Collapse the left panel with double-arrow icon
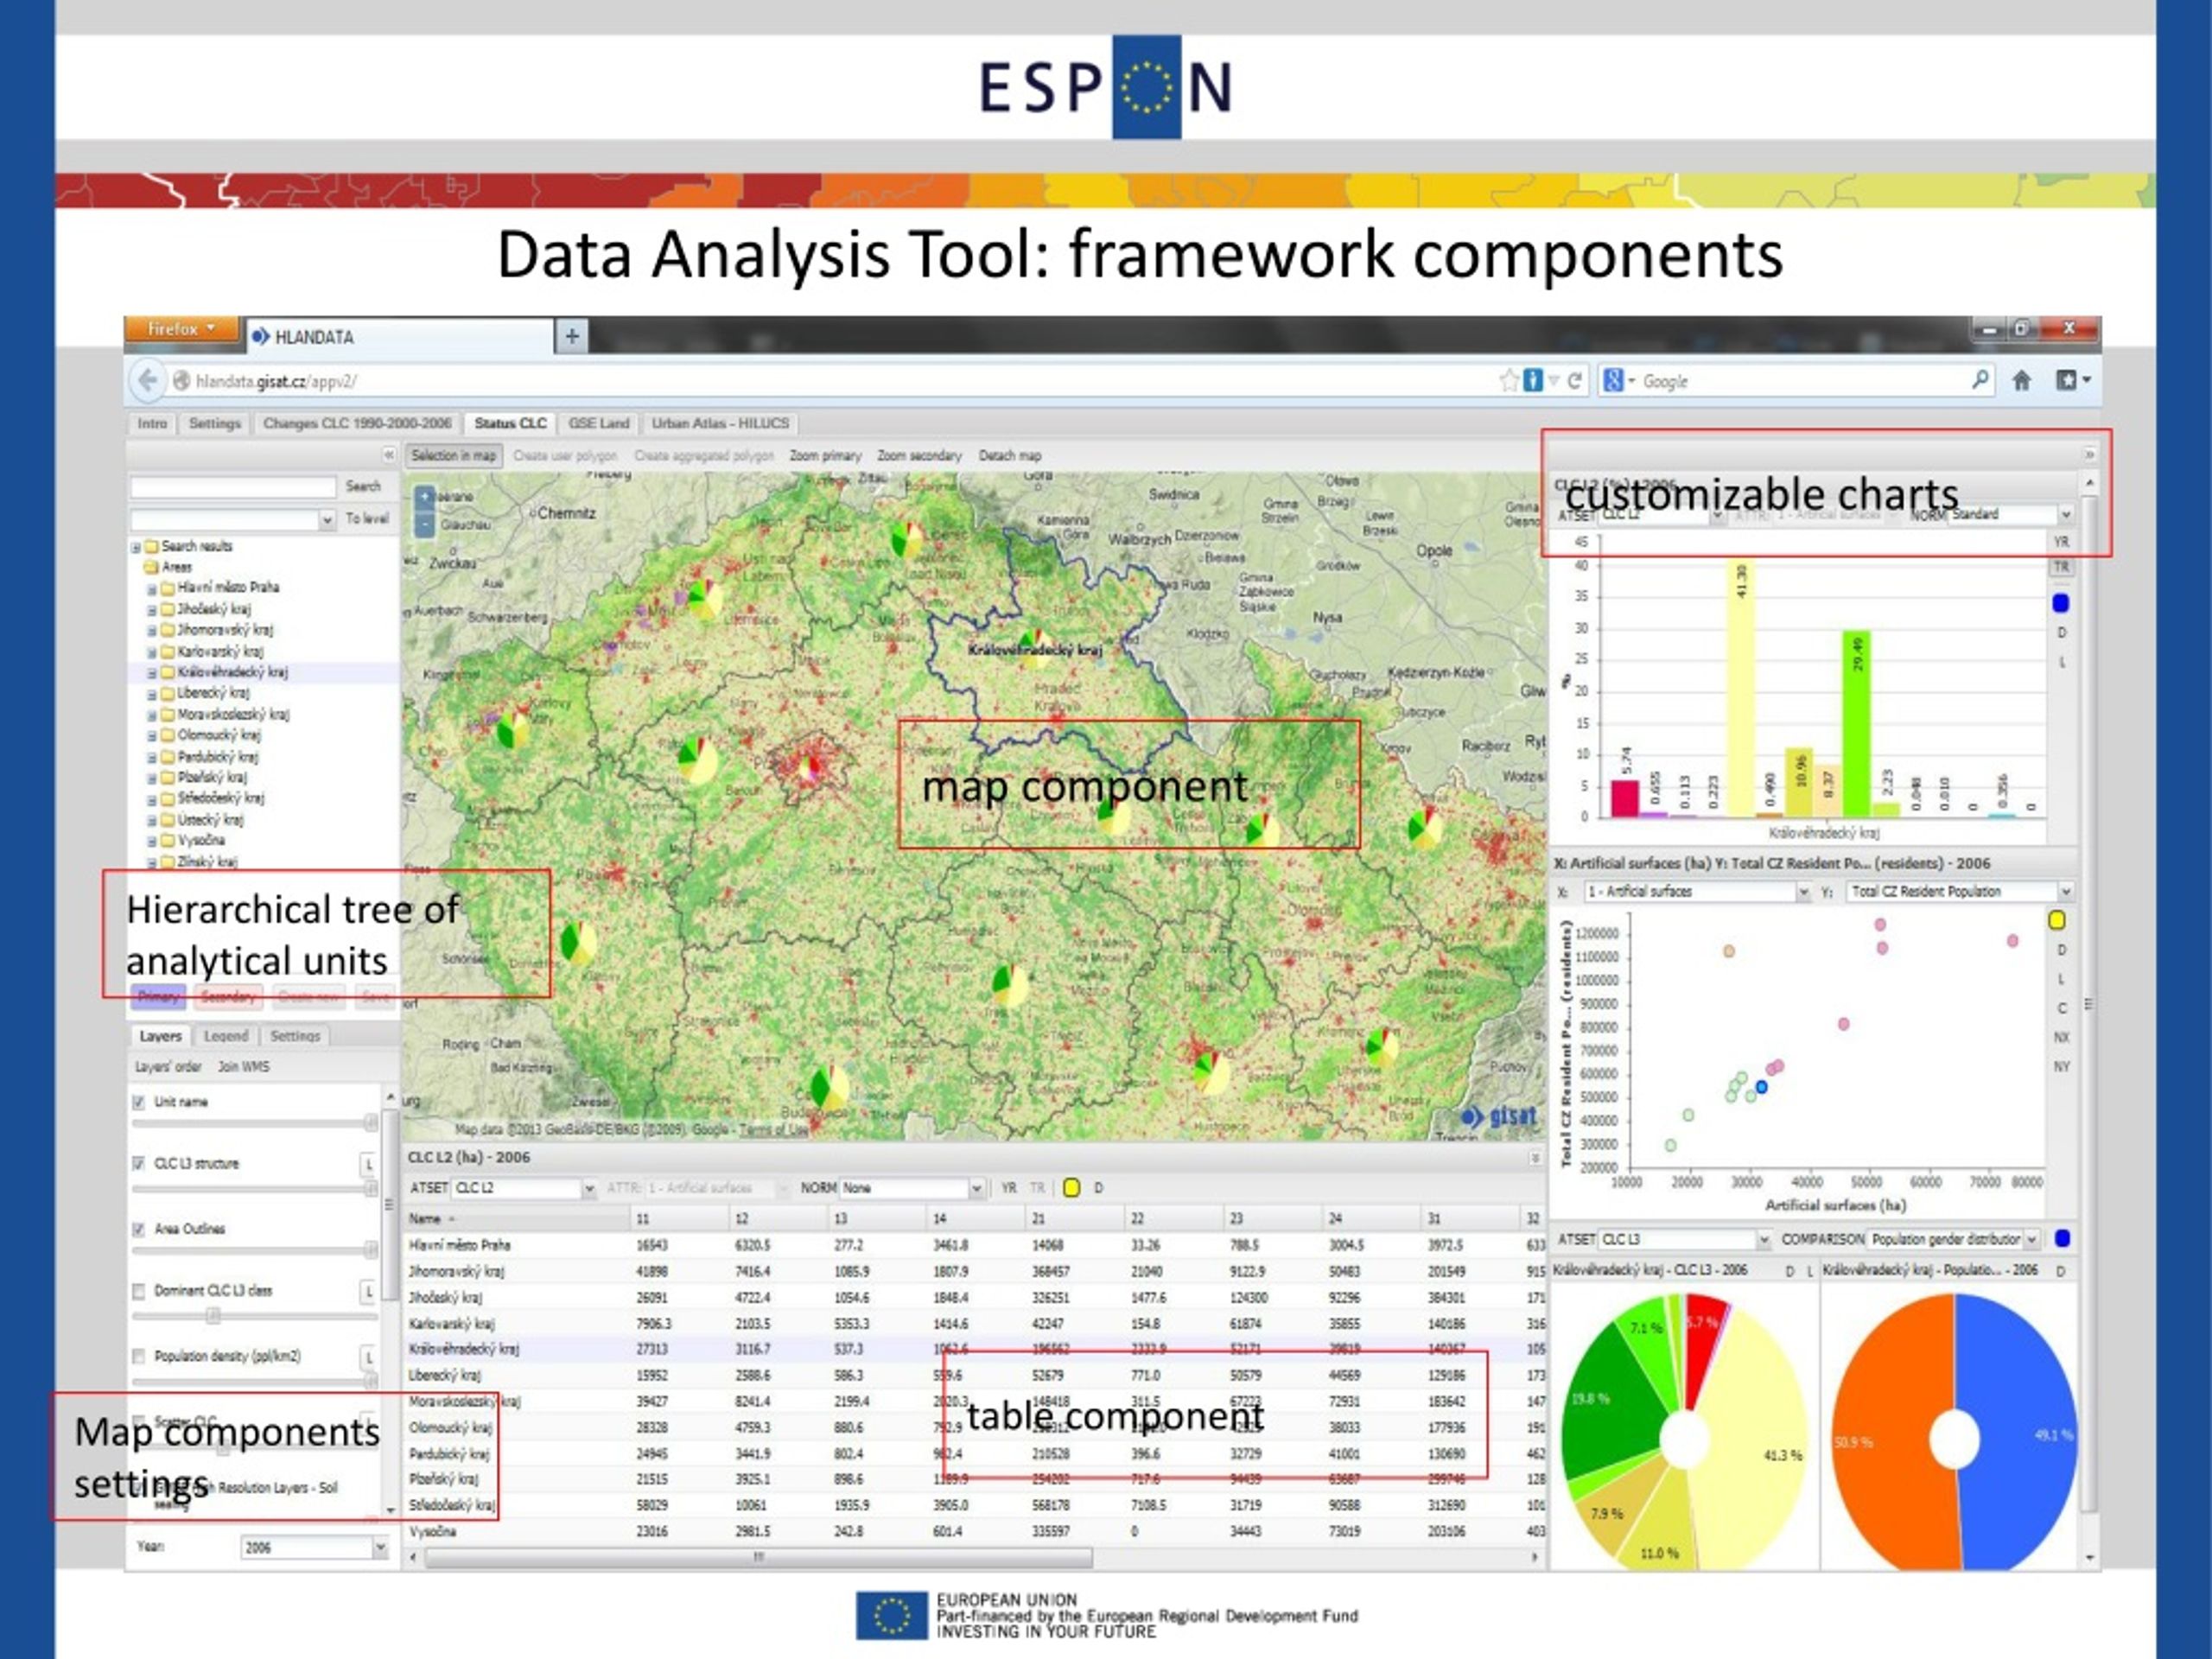Viewport: 2212px width, 1659px height. click(x=388, y=455)
